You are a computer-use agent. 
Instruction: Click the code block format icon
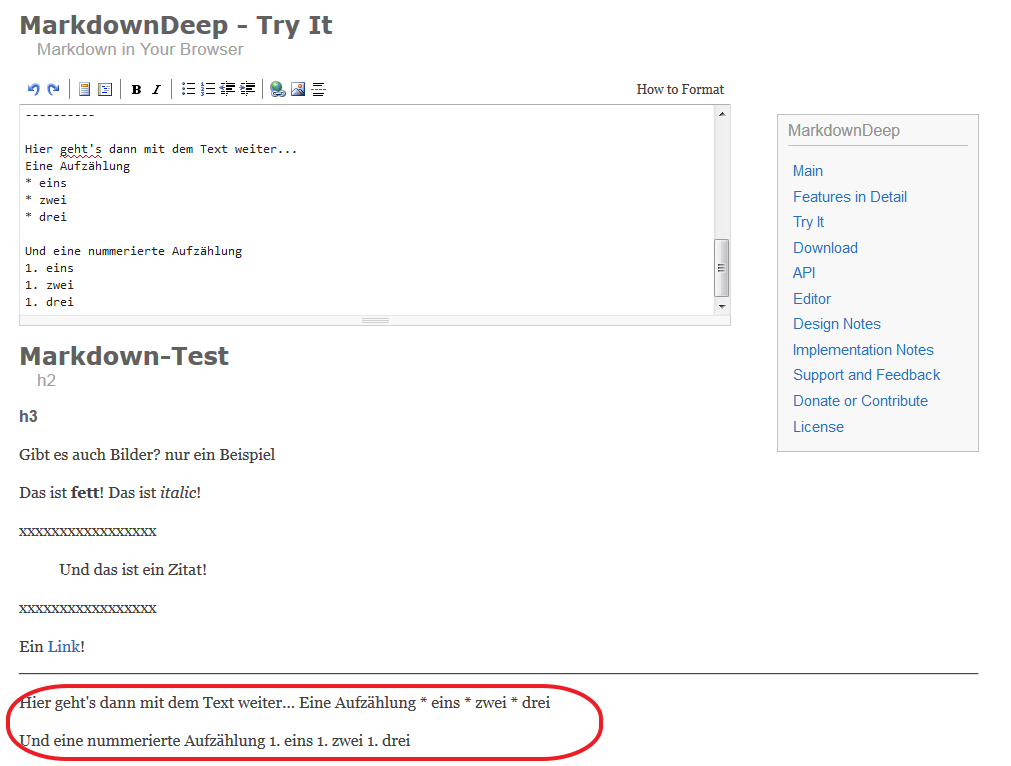105,89
